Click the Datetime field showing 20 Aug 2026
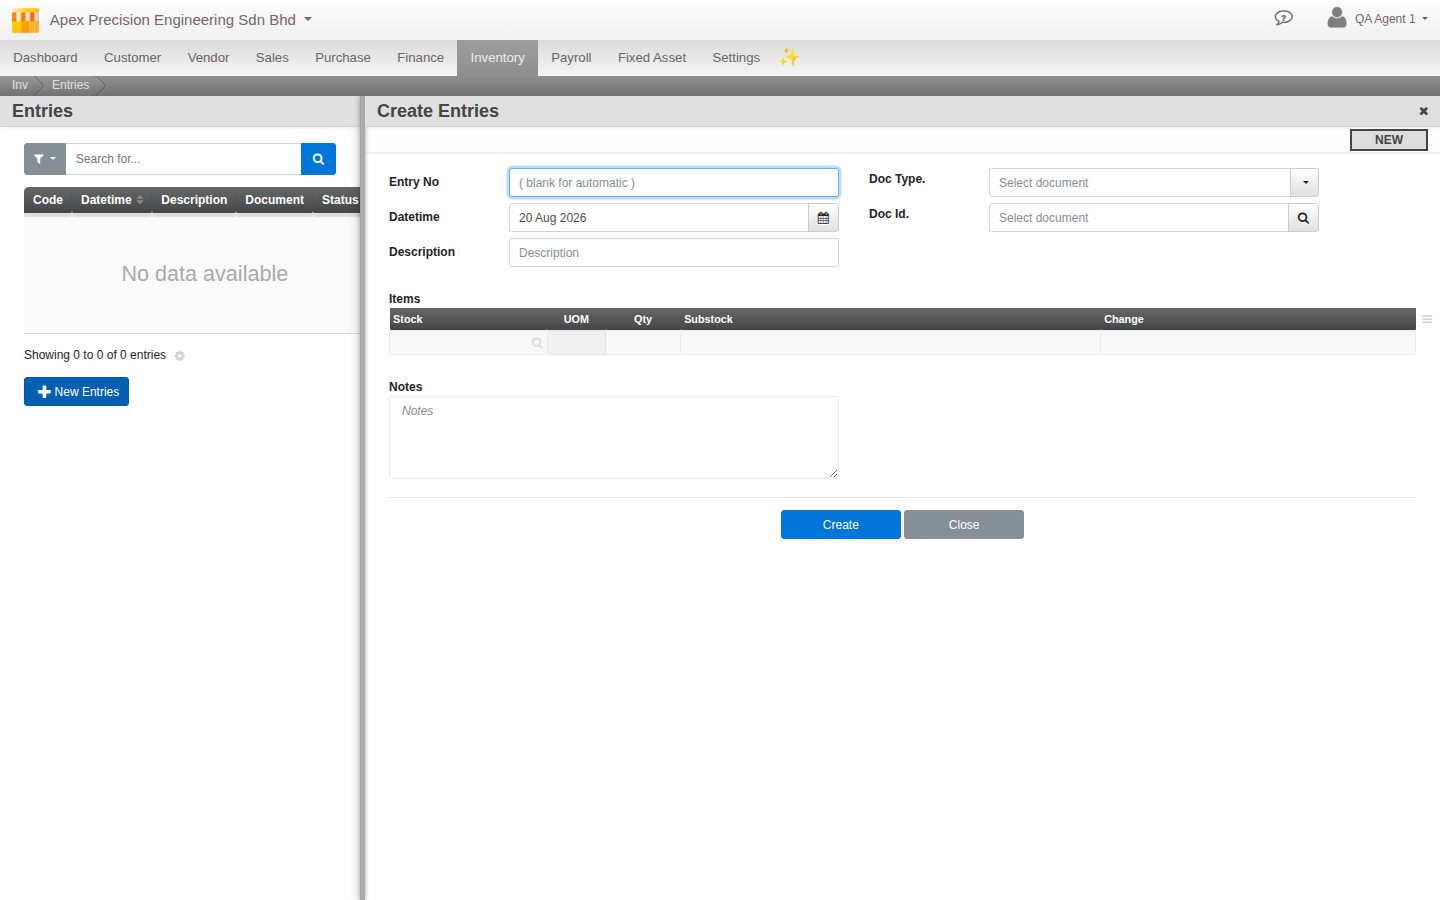The width and height of the screenshot is (1440, 900). [659, 218]
